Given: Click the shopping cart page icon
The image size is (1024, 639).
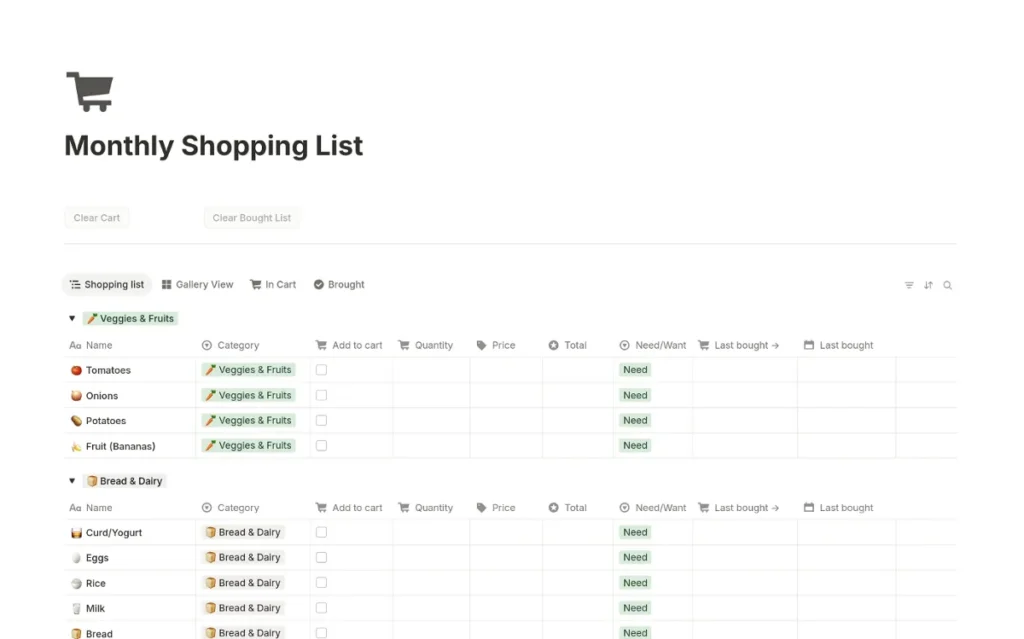Looking at the screenshot, I should [89, 91].
